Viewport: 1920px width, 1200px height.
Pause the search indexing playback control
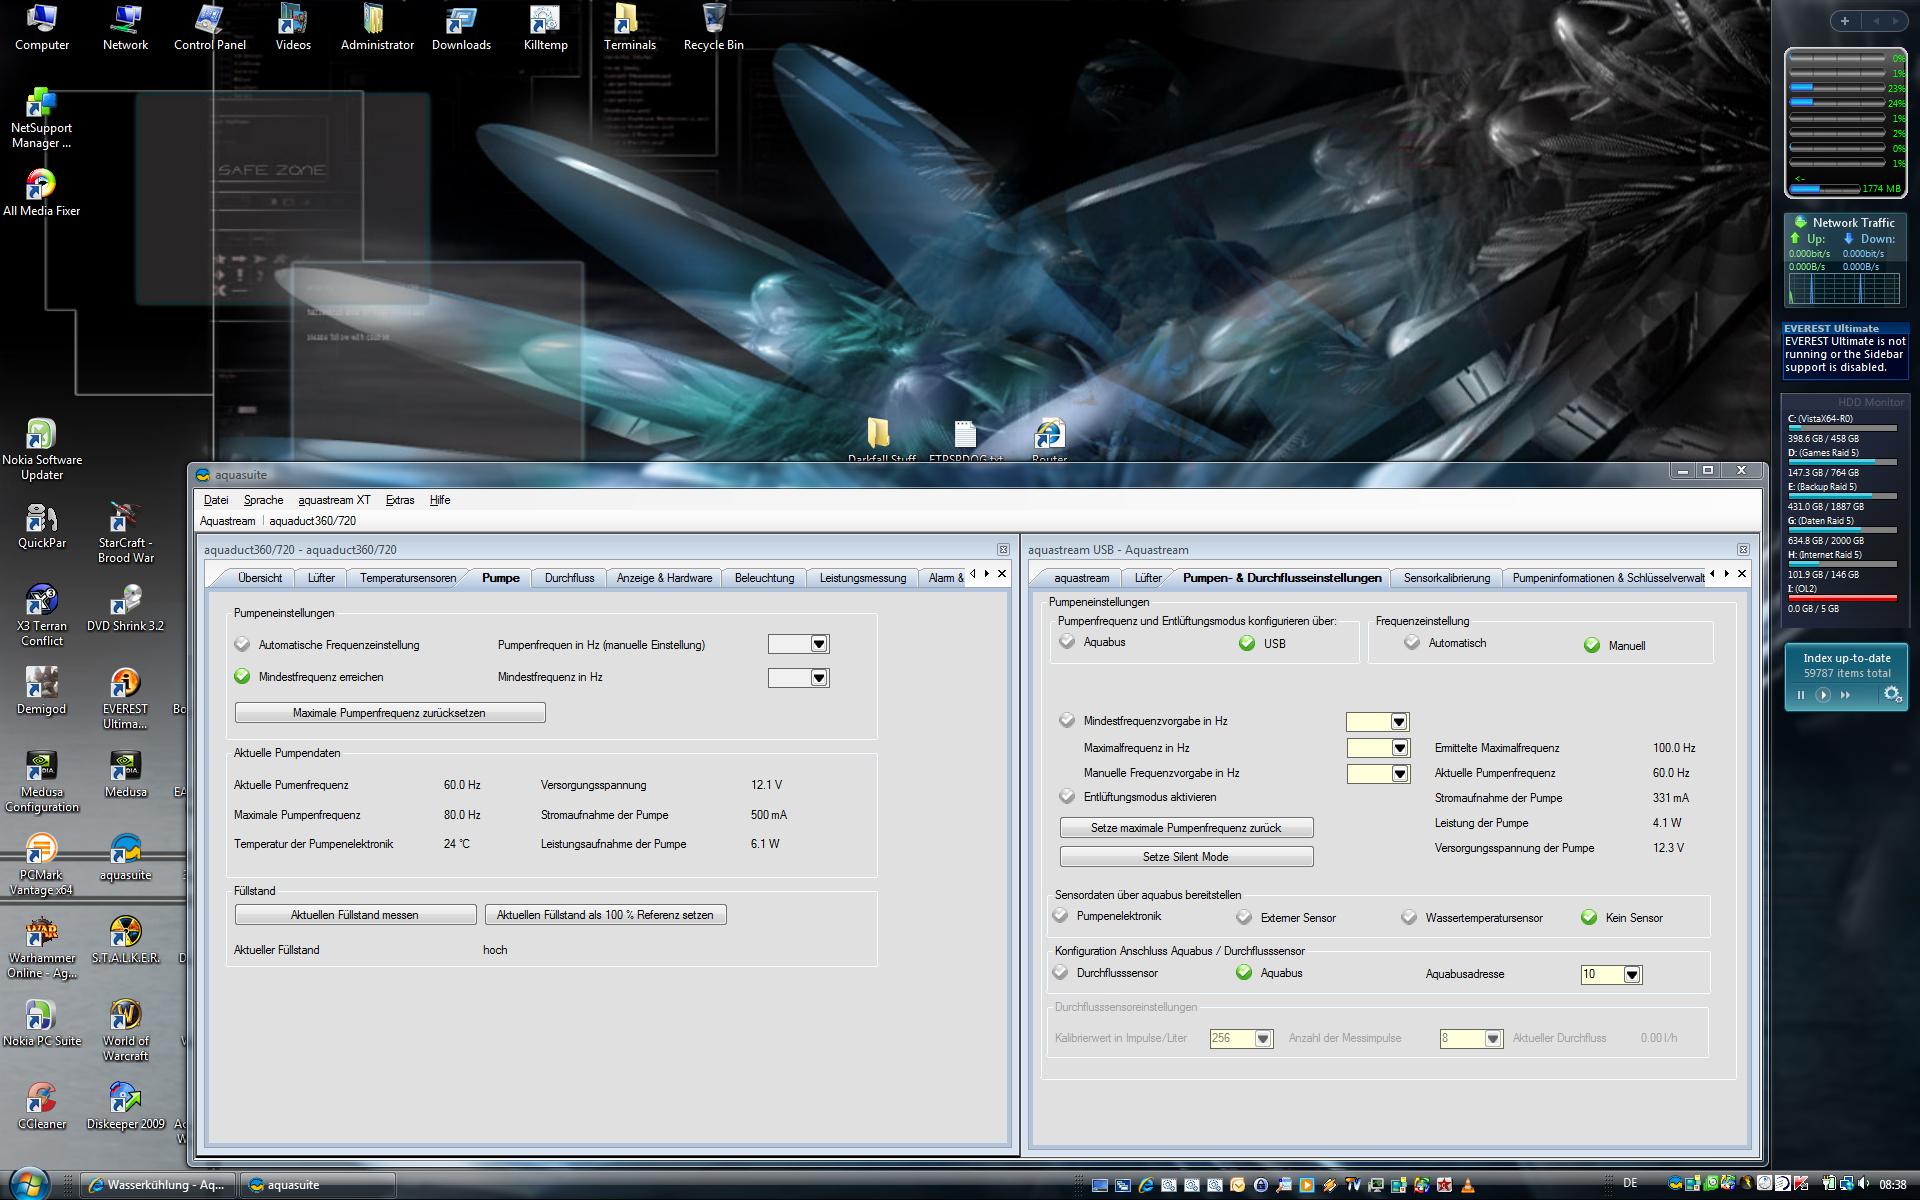pyautogui.click(x=1801, y=695)
